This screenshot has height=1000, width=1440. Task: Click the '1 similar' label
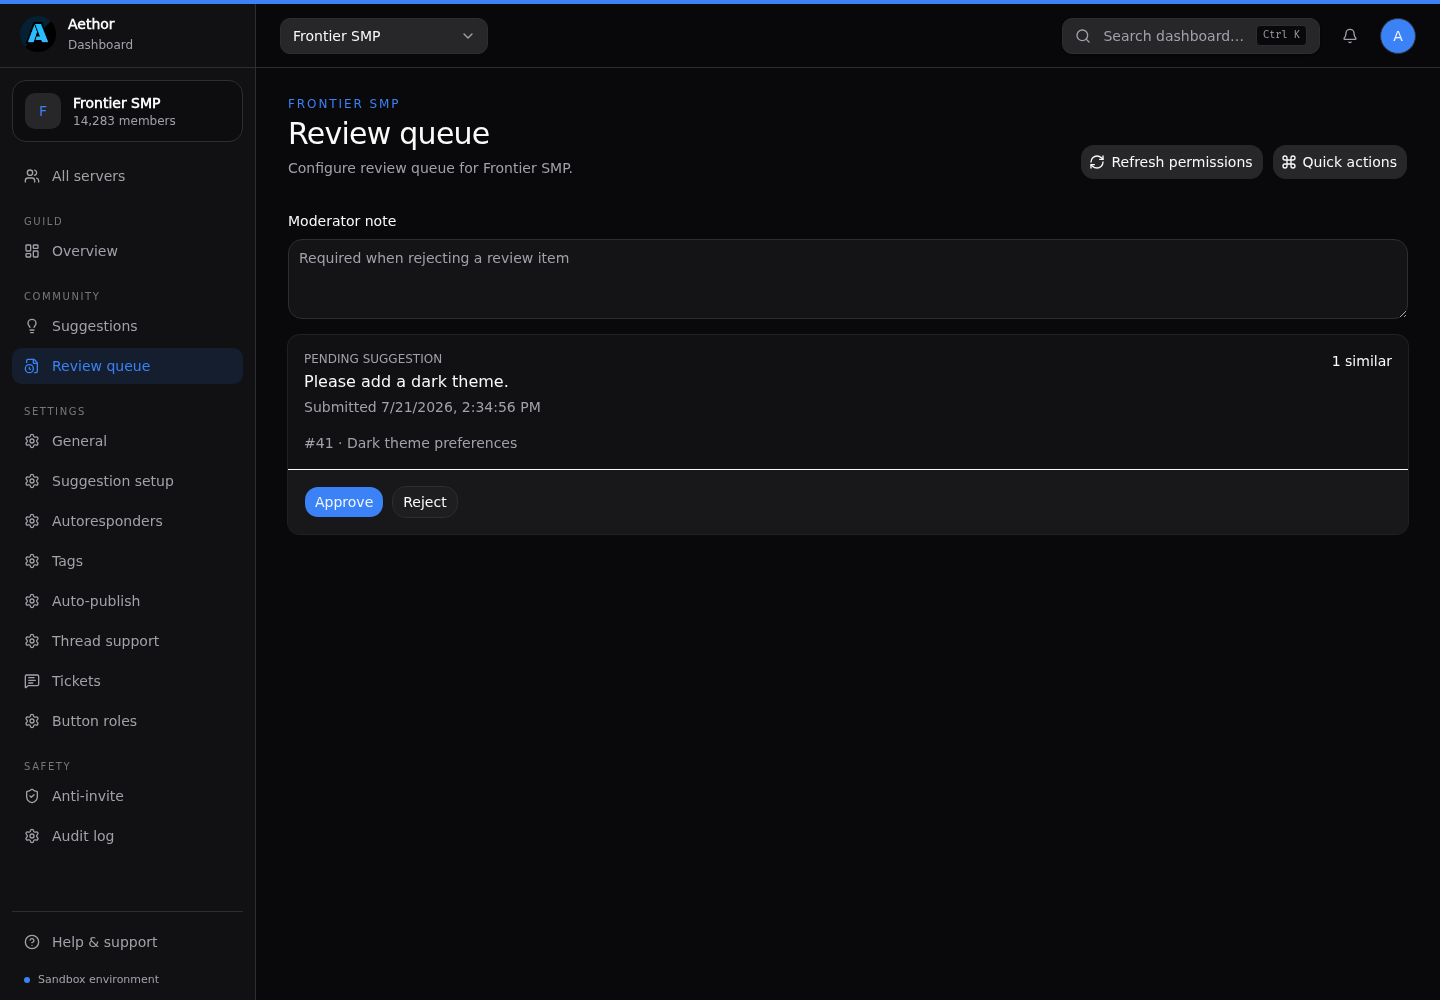(x=1361, y=361)
